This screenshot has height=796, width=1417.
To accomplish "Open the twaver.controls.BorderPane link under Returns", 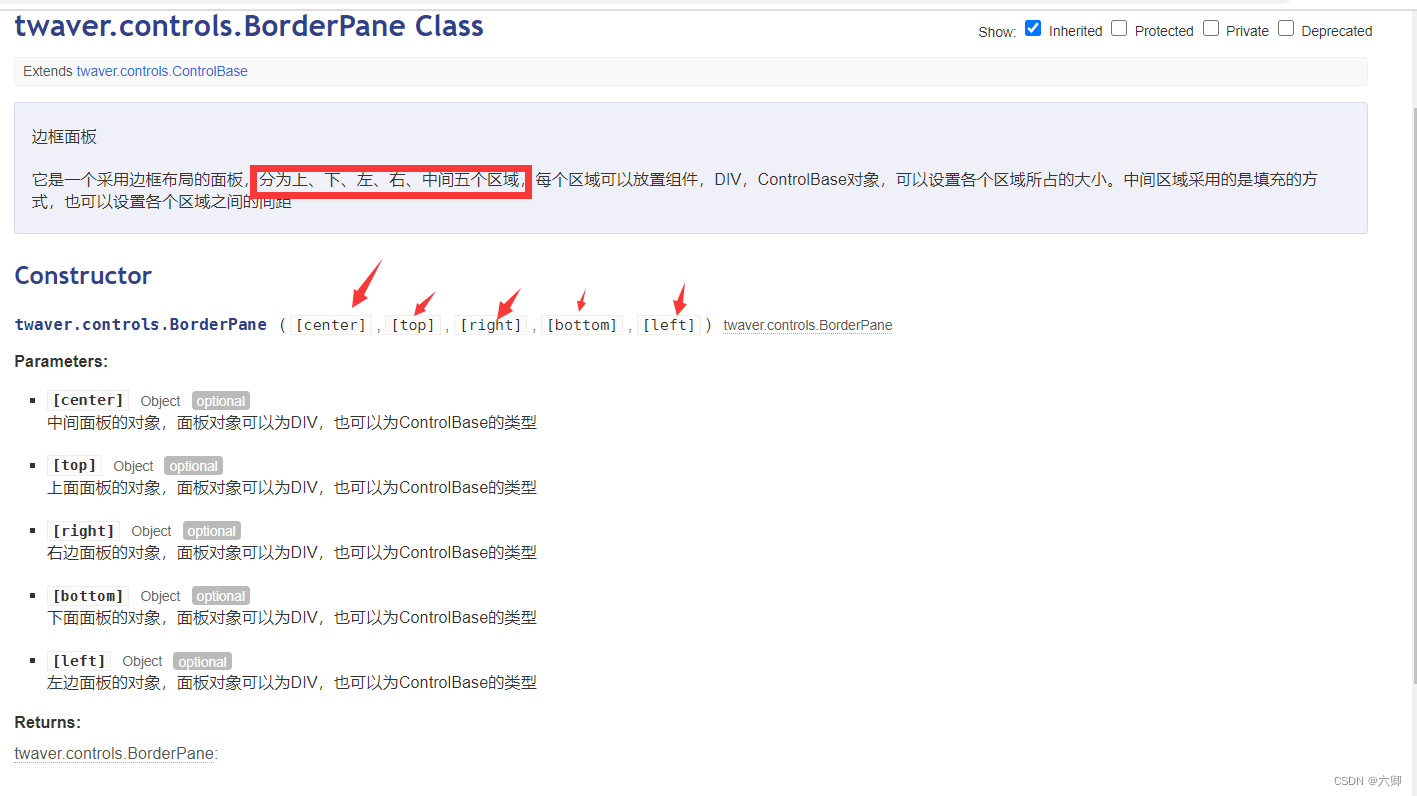I will point(114,754).
